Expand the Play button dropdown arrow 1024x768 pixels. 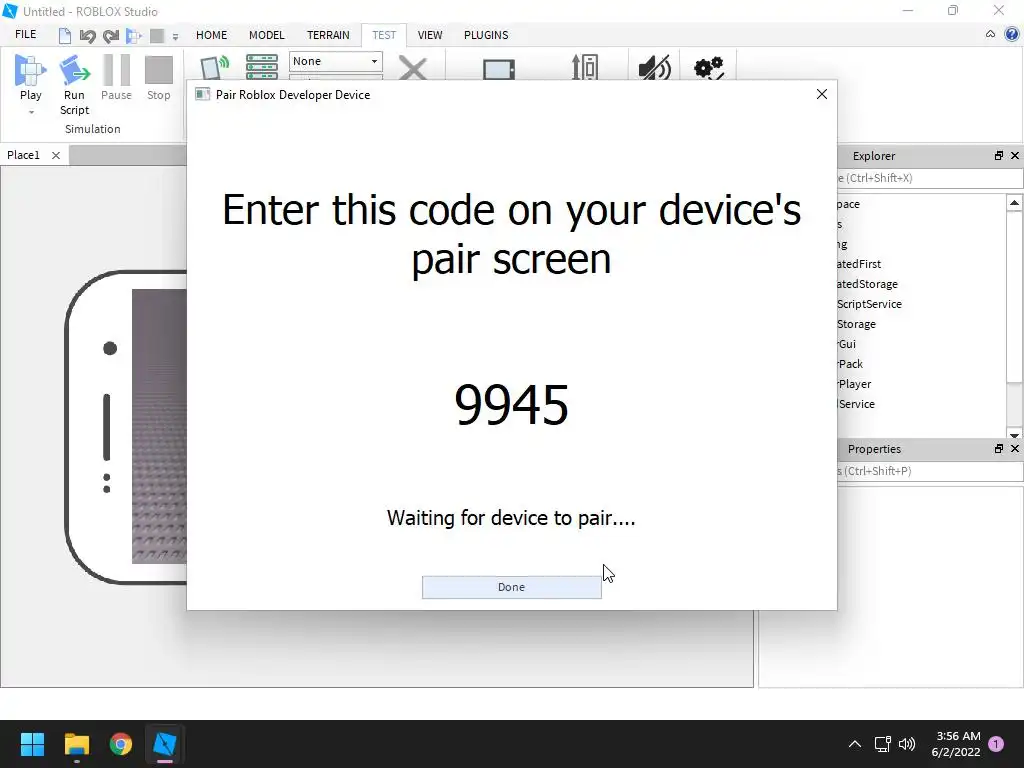tap(31, 112)
